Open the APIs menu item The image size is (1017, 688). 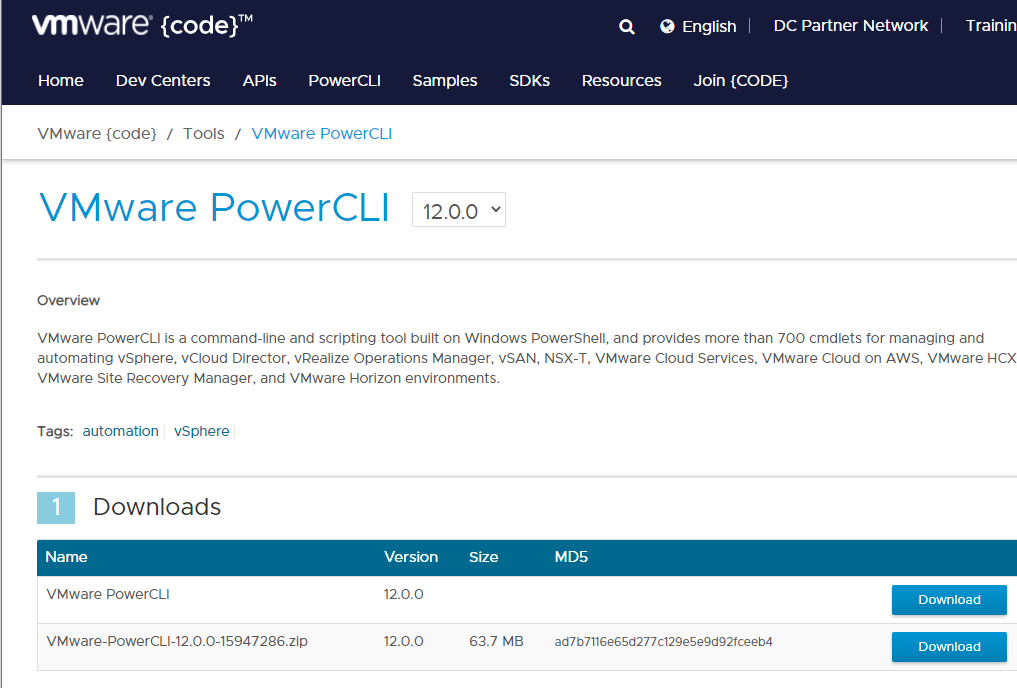pos(259,80)
